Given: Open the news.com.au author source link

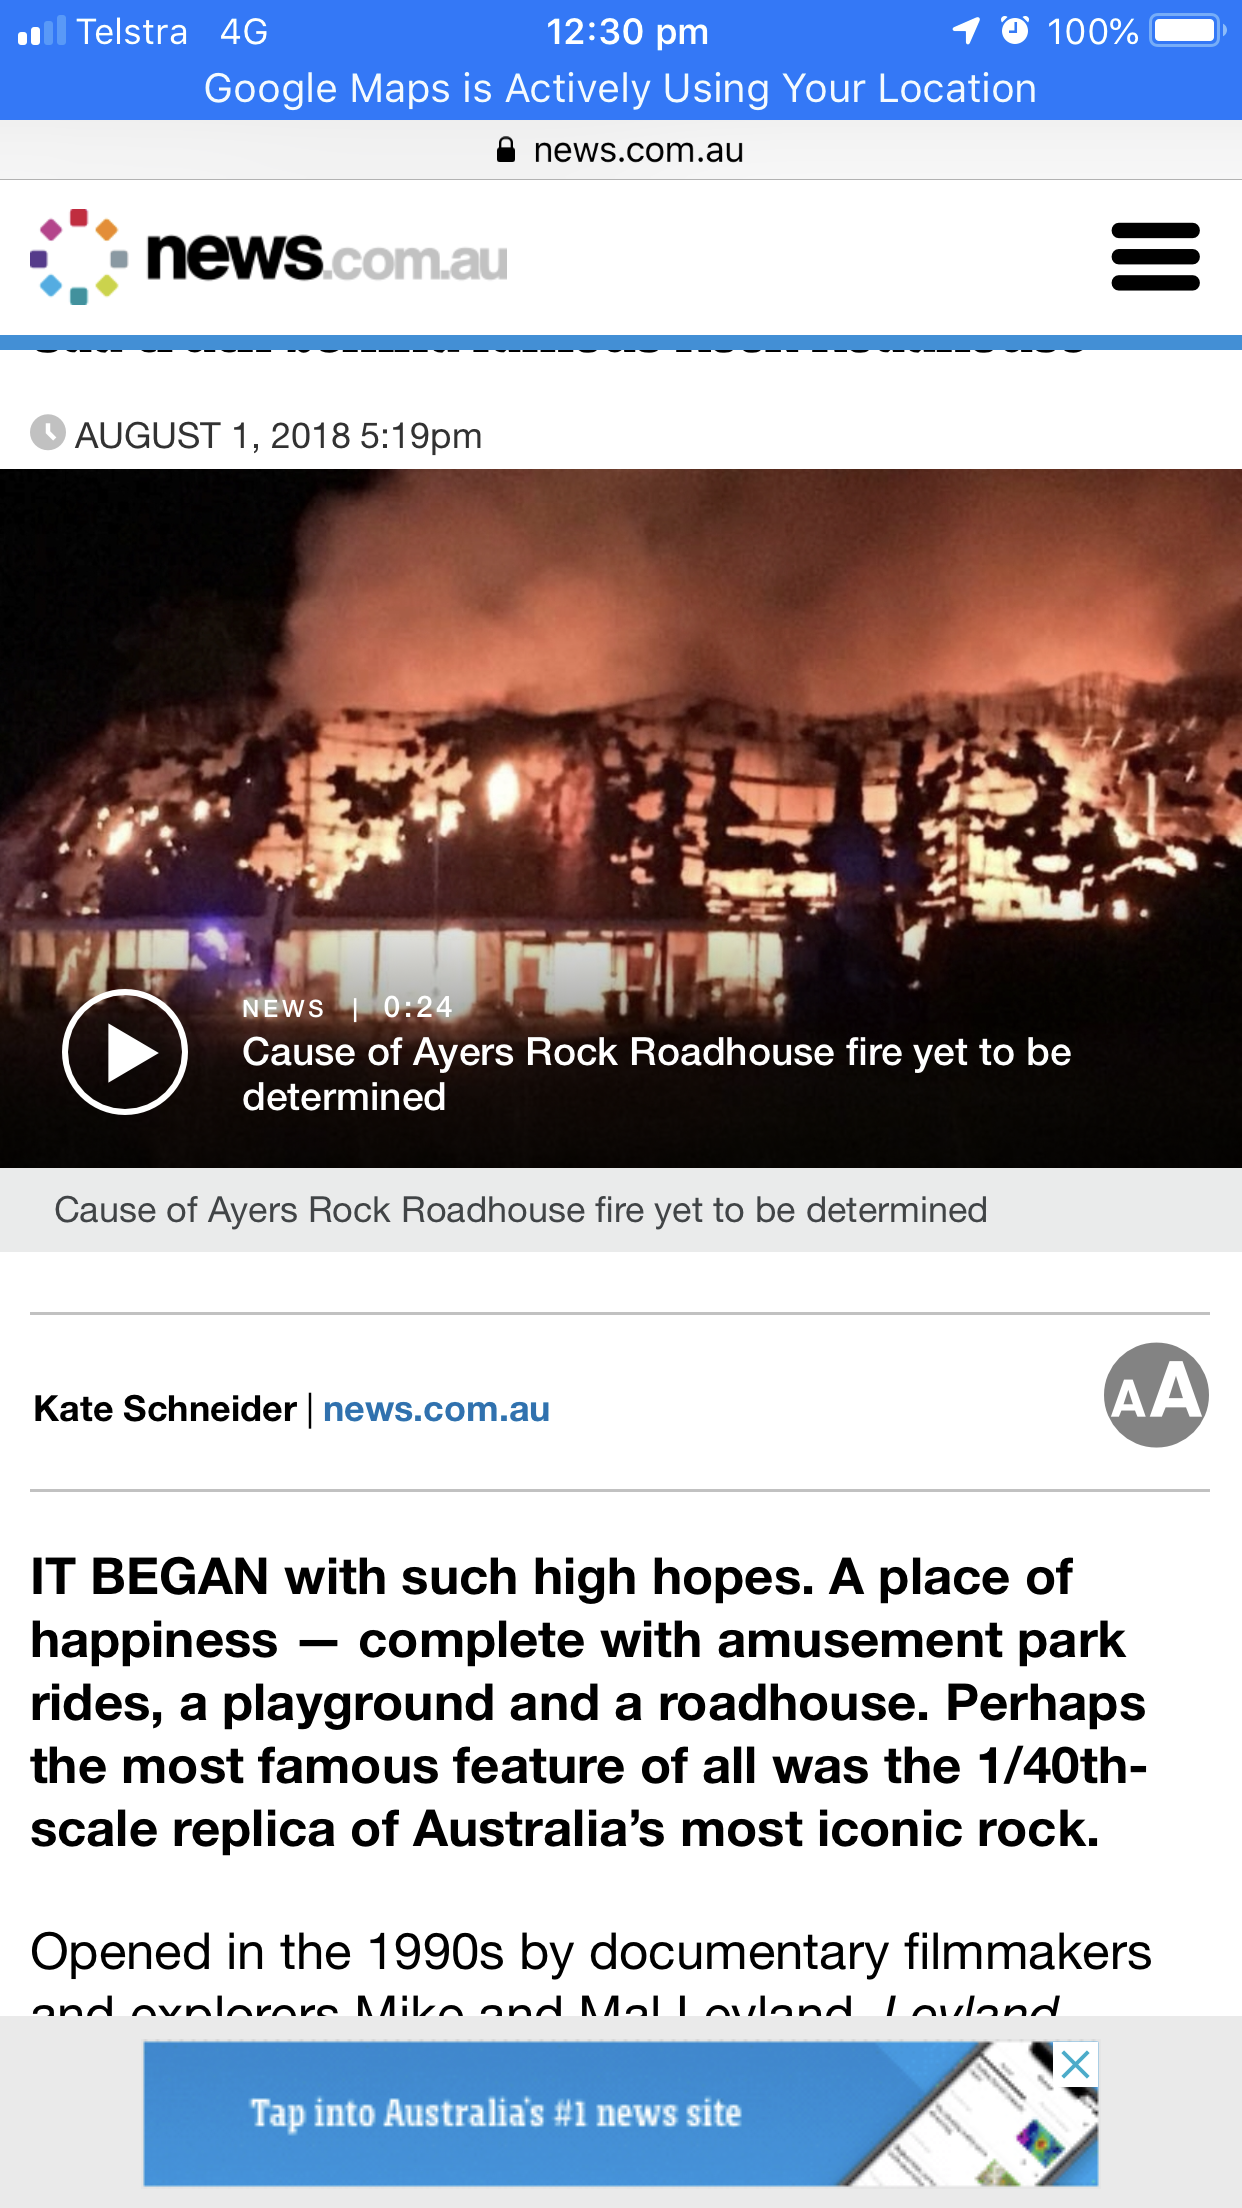Looking at the screenshot, I should coord(436,1409).
